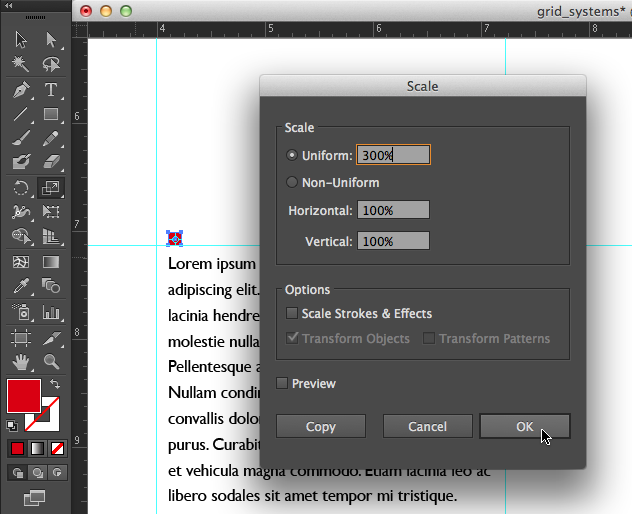Swap fill and stroke colors arrow
This screenshot has width=632, height=514.
55,384
